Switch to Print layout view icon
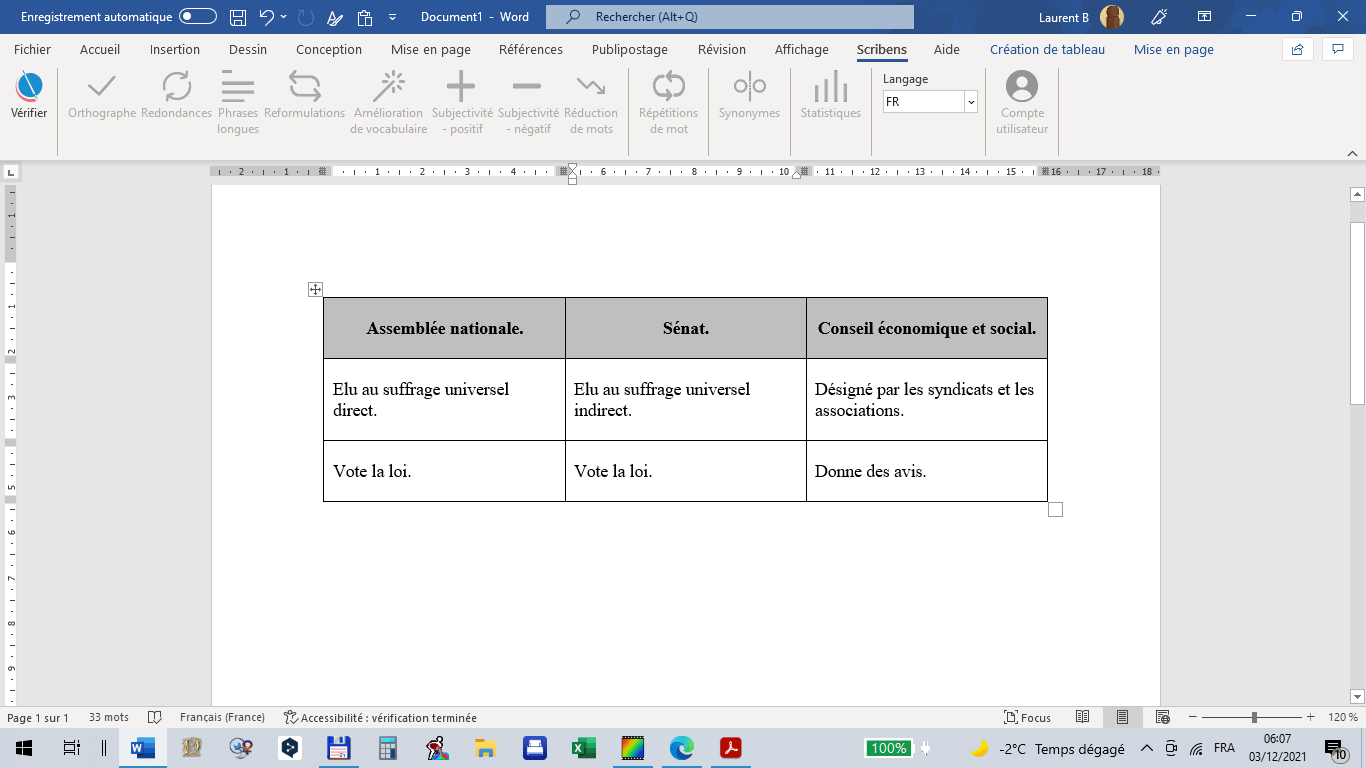 [1122, 717]
